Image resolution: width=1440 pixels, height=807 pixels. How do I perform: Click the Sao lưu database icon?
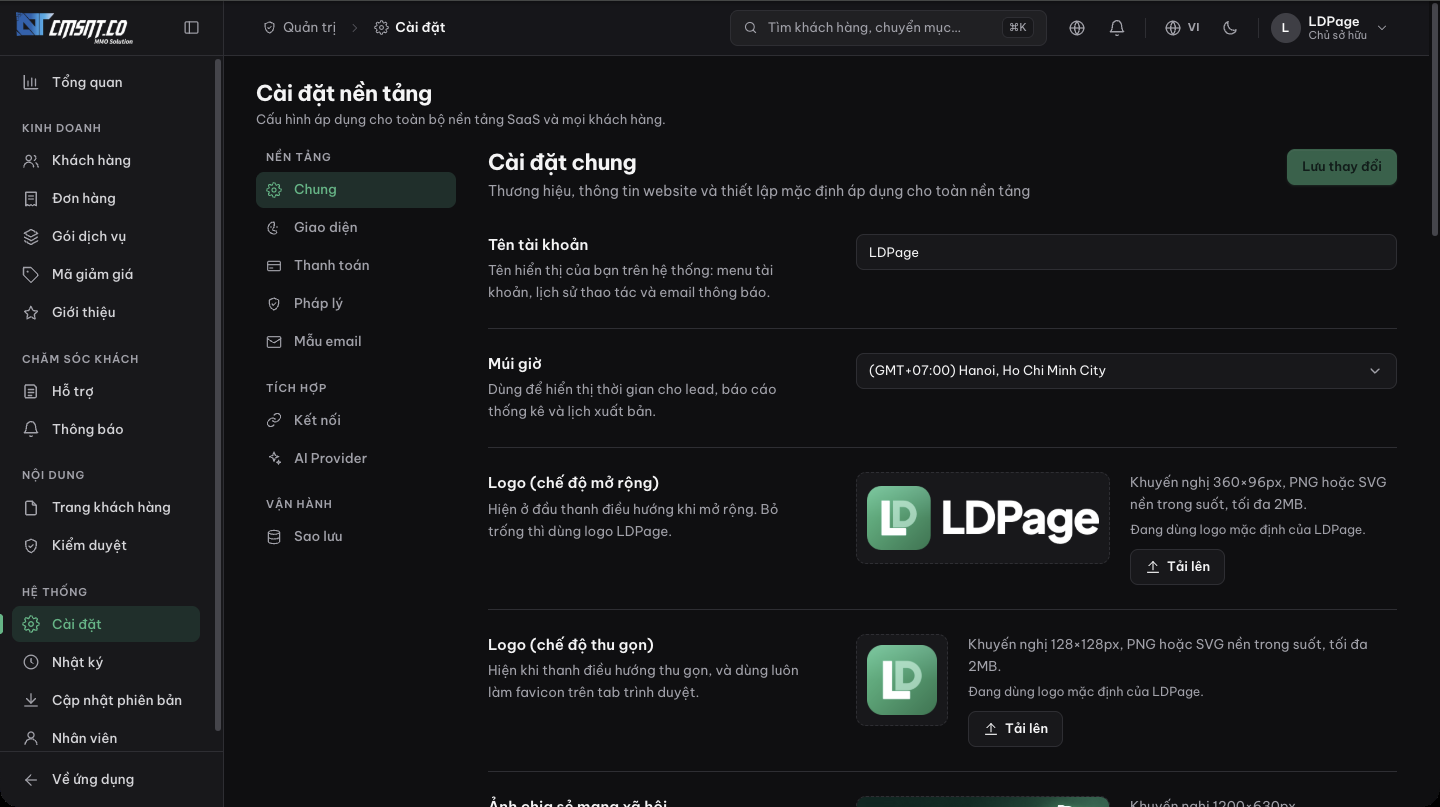point(274,537)
